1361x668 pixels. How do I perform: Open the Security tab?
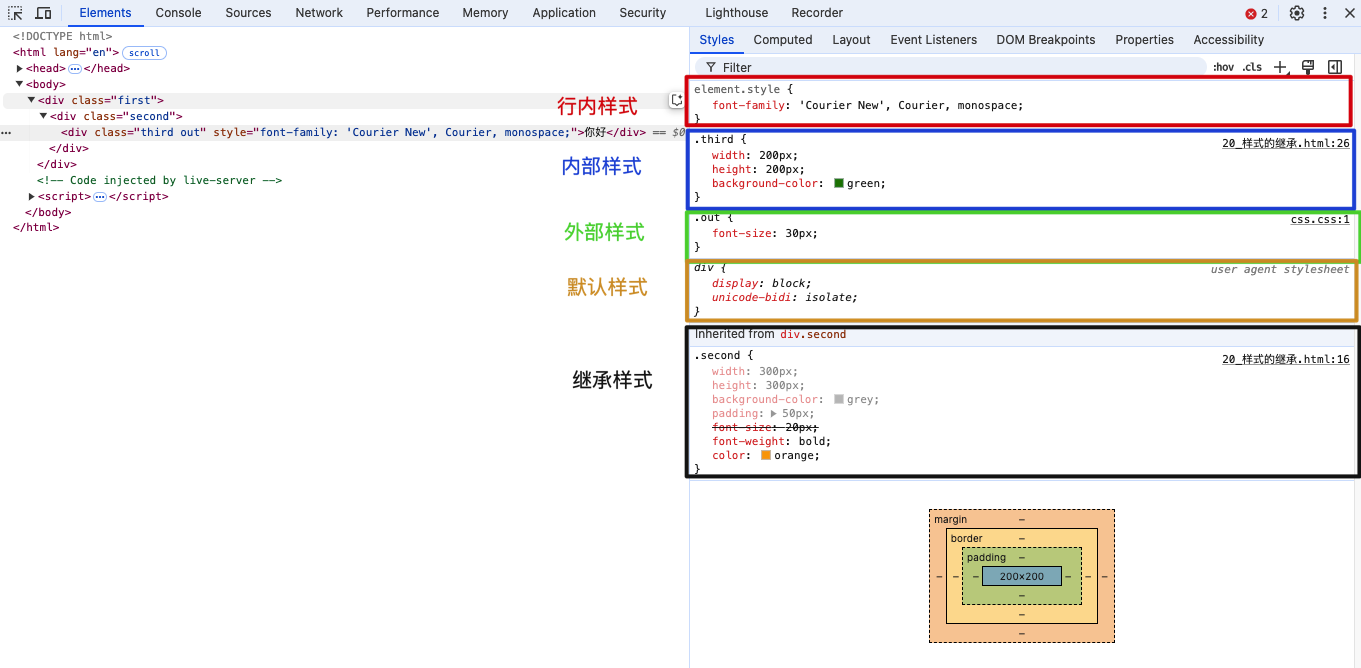pos(643,13)
